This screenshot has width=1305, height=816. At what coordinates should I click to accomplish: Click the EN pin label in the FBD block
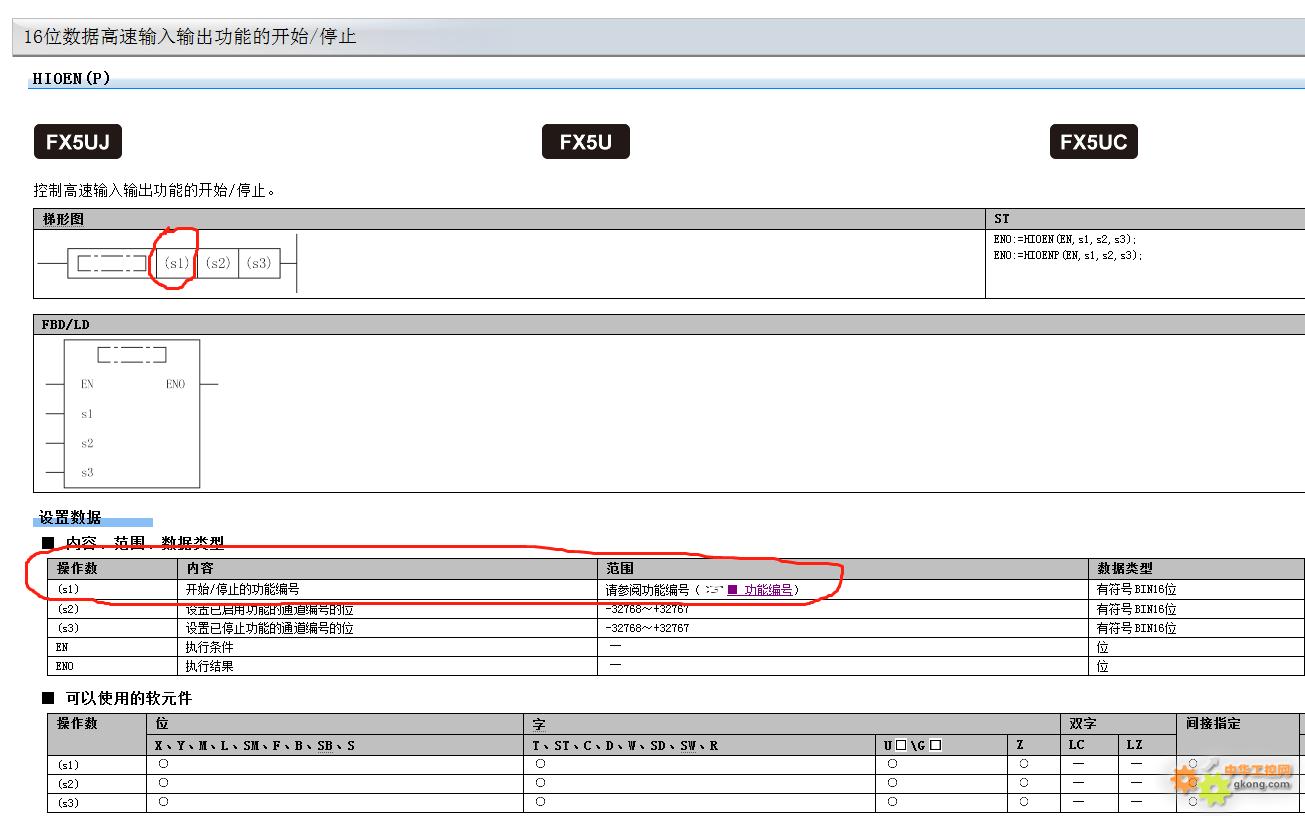click(87, 384)
